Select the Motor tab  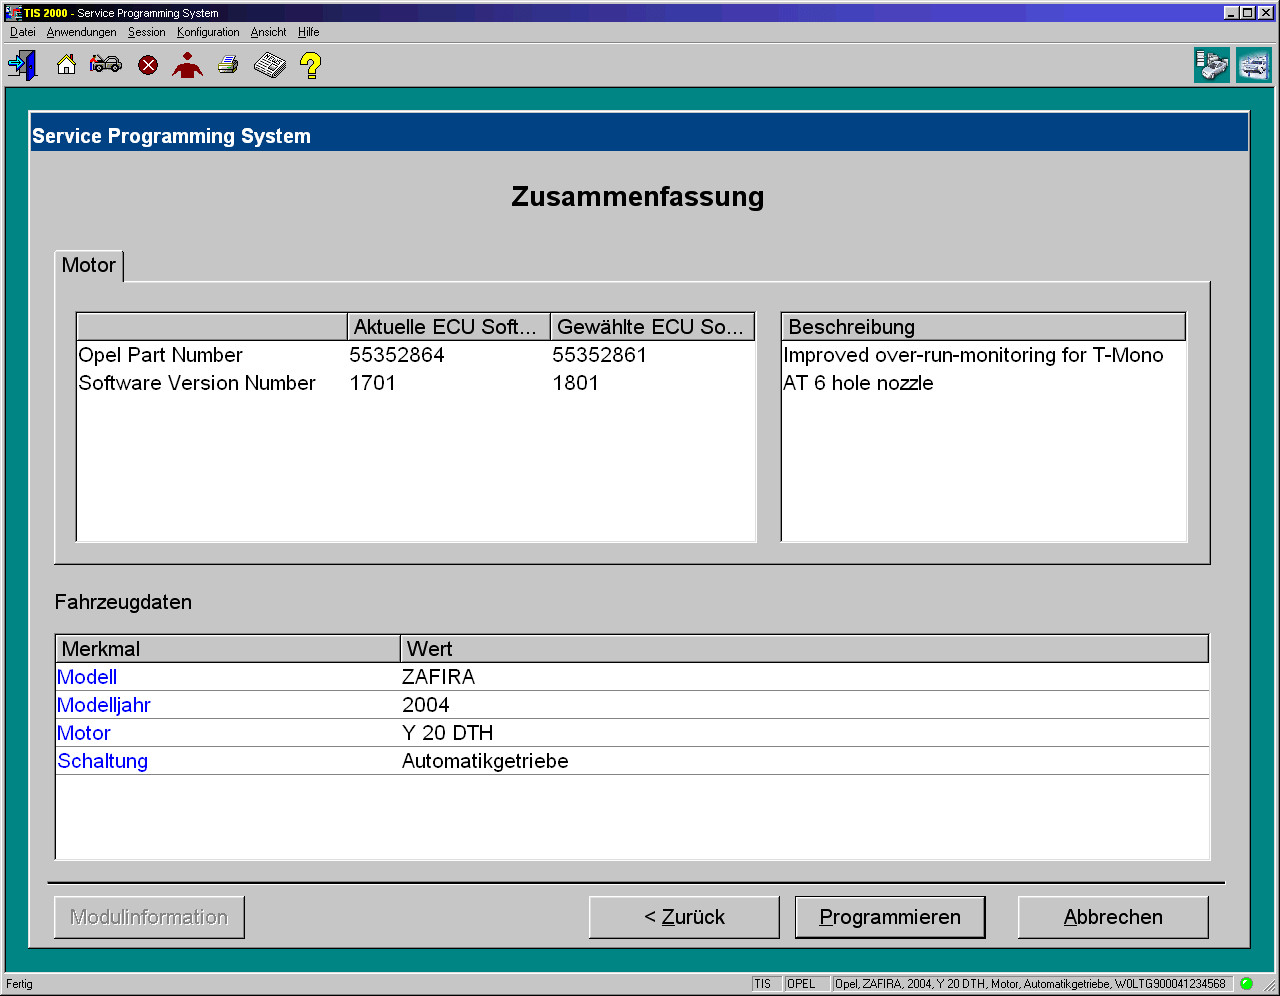[x=89, y=265]
